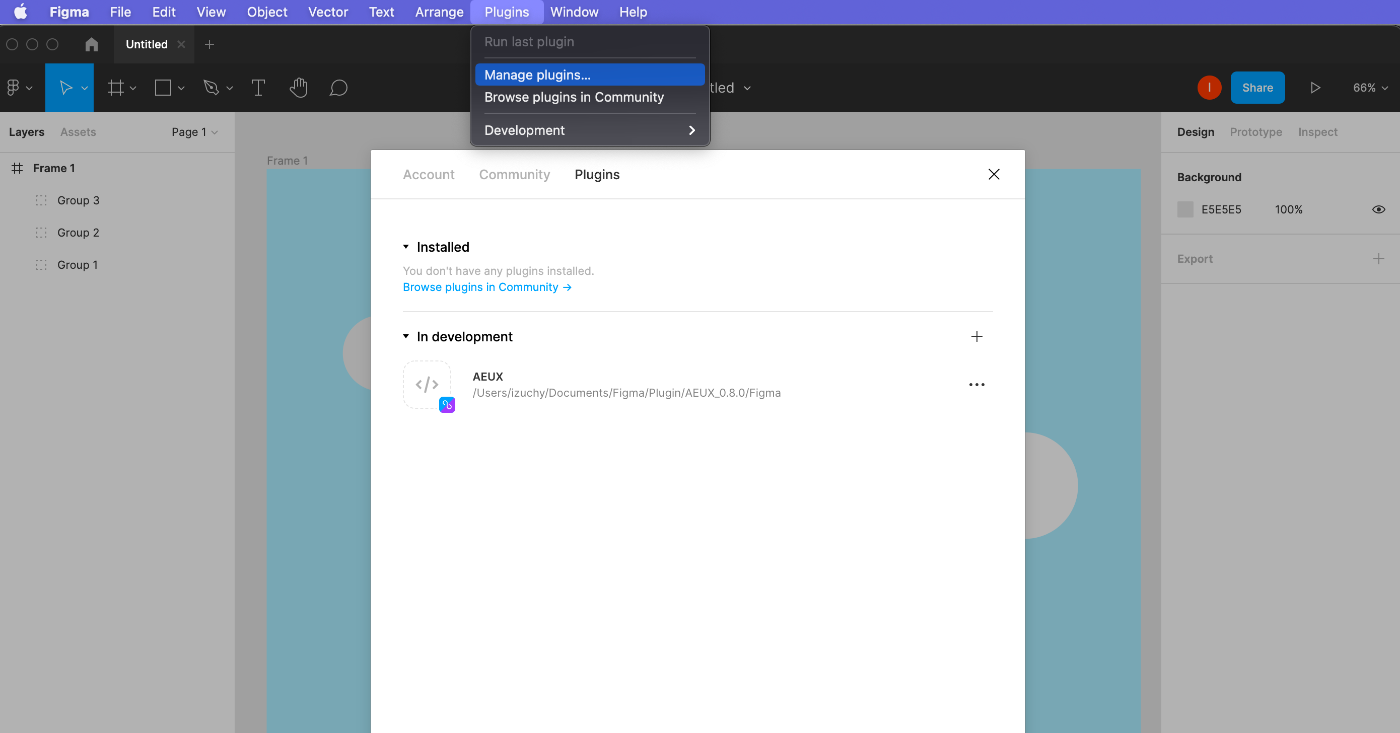The width and height of the screenshot is (1400, 733).
Task: Open the AEUX plugin options ellipsis
Action: (x=977, y=385)
